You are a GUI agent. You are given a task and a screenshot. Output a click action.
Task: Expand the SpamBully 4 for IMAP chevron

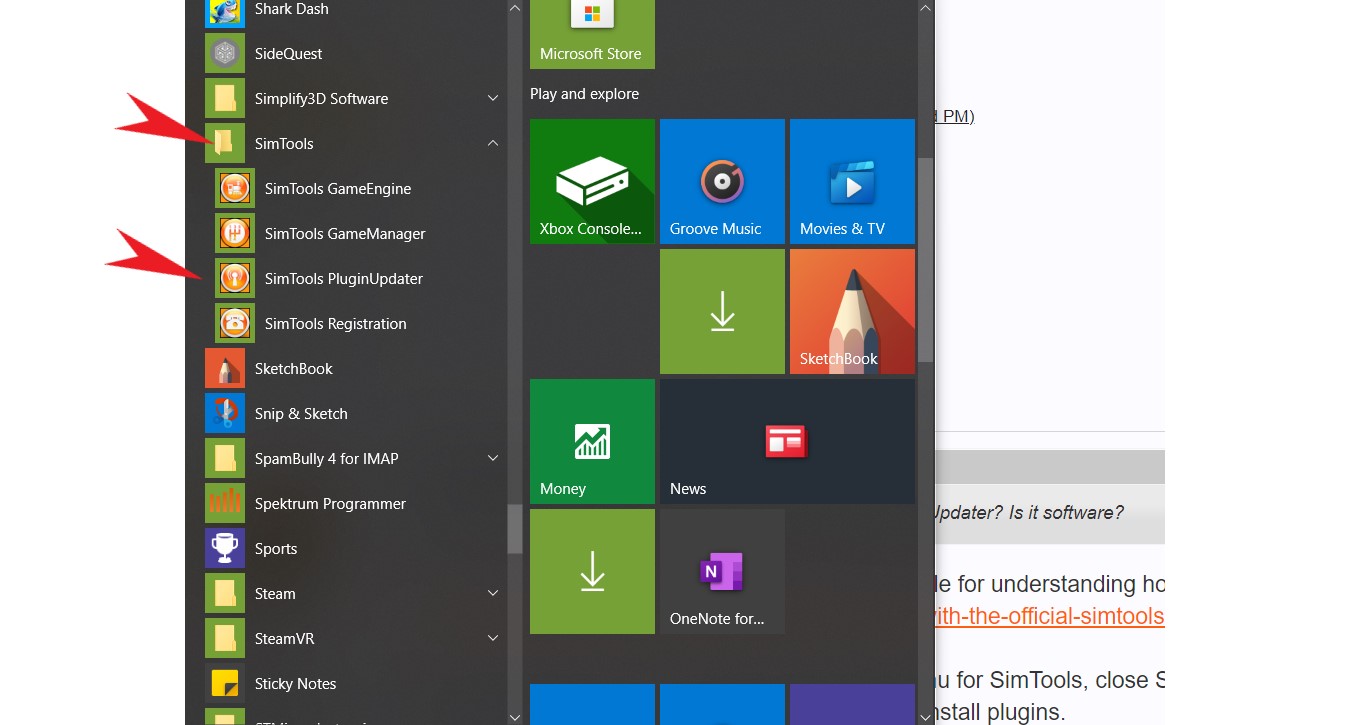[493, 458]
